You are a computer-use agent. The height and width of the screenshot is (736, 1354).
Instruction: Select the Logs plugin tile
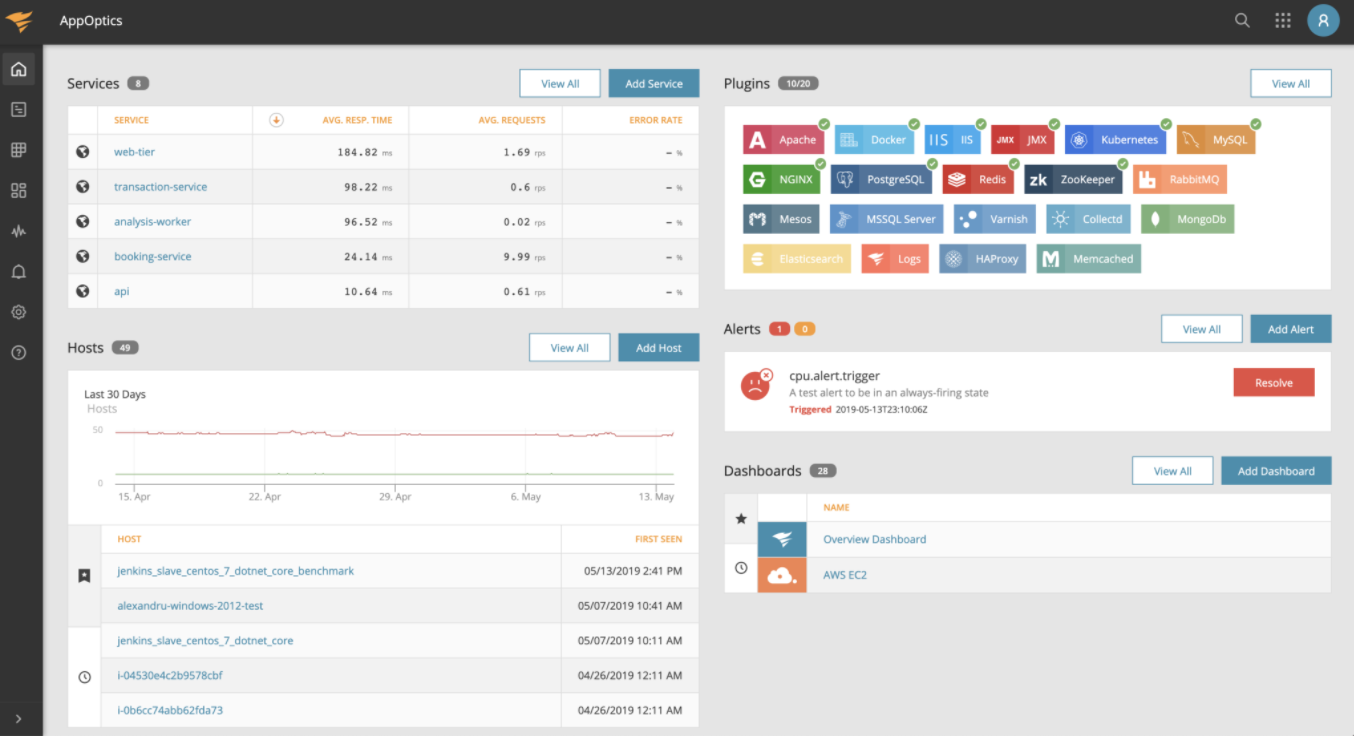895,259
